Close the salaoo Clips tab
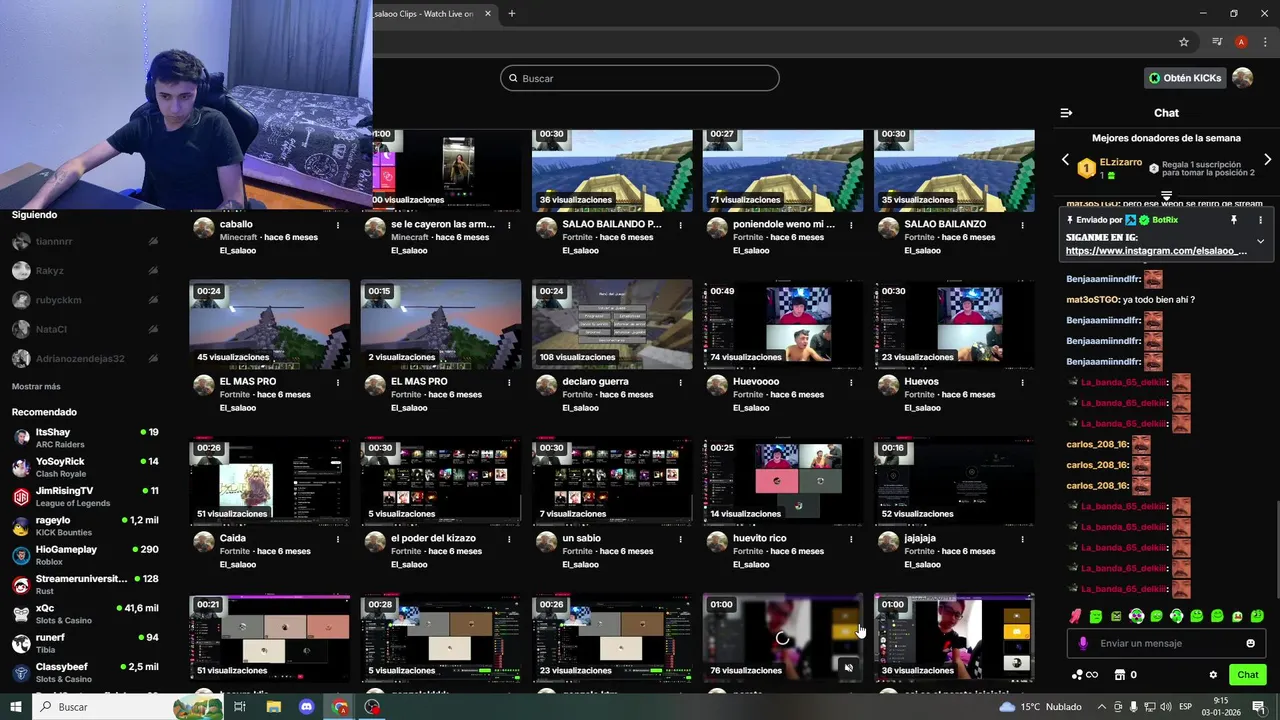The width and height of the screenshot is (1280, 720). tap(488, 14)
